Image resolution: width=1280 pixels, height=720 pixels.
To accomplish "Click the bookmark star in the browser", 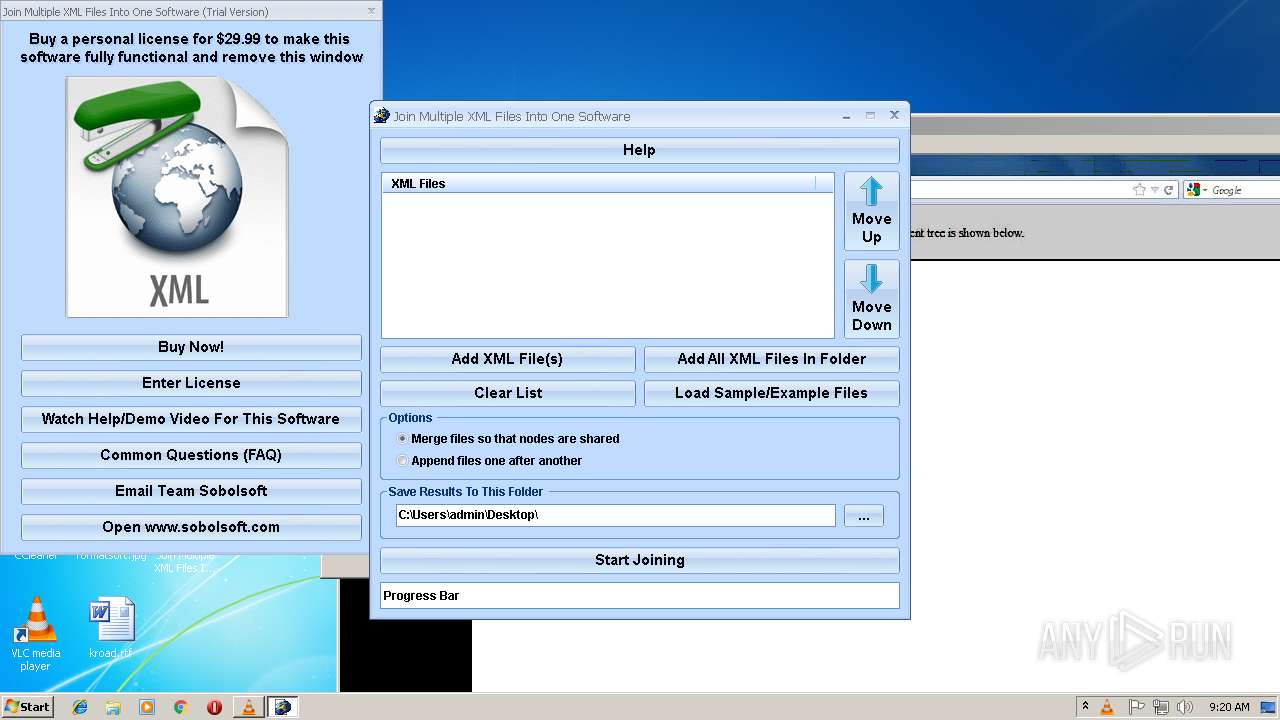I will point(1139,190).
